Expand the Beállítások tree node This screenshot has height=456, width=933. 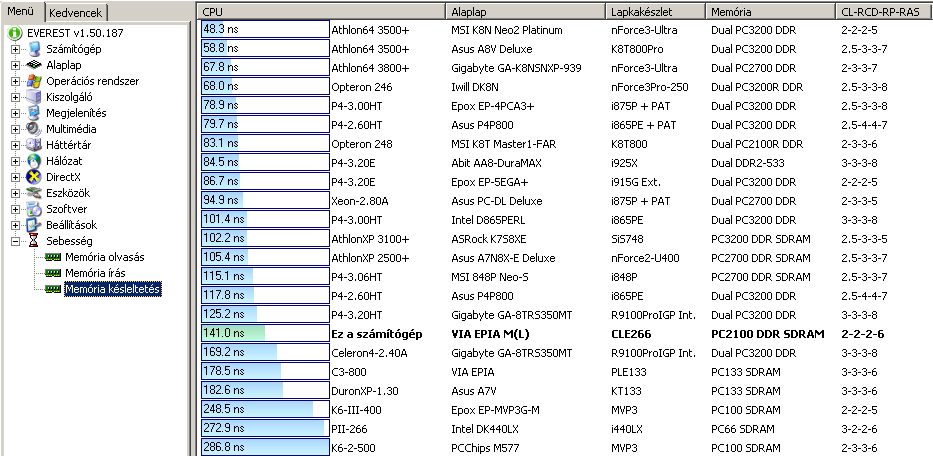coord(15,226)
